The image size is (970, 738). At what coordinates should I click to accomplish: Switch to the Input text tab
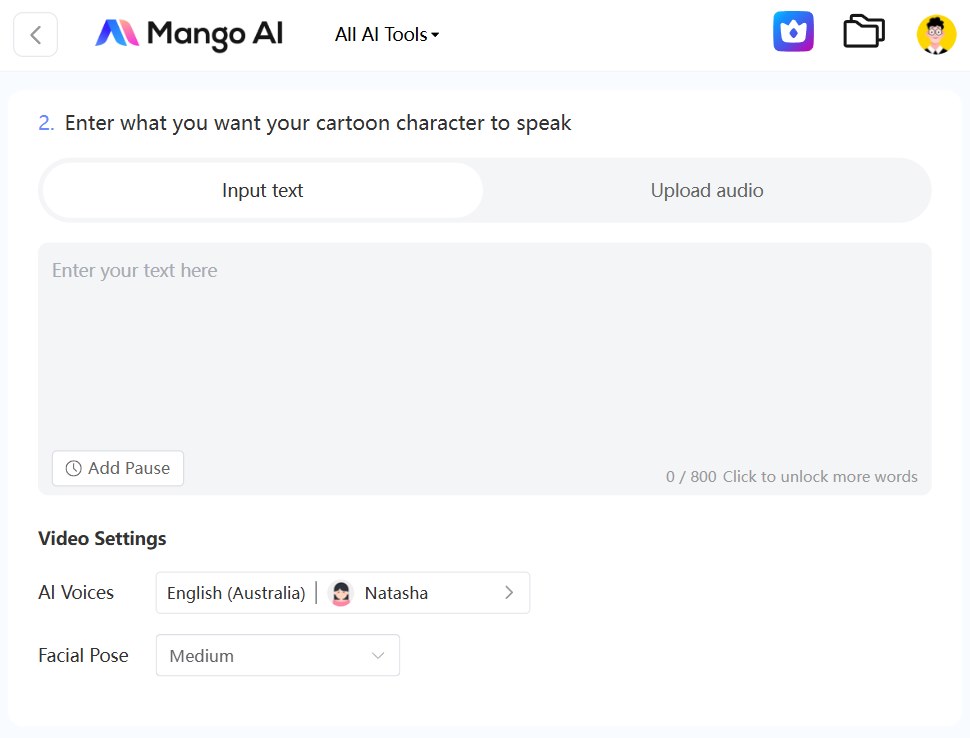[x=262, y=190]
